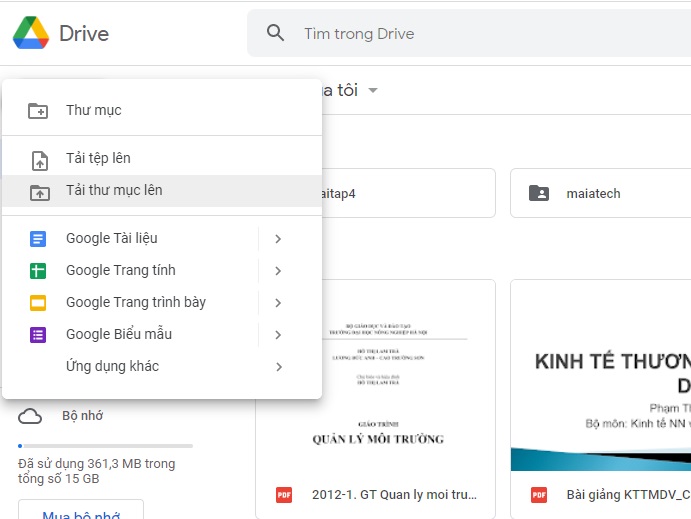
Task: Click the search magnifier icon
Action: click(x=275, y=33)
